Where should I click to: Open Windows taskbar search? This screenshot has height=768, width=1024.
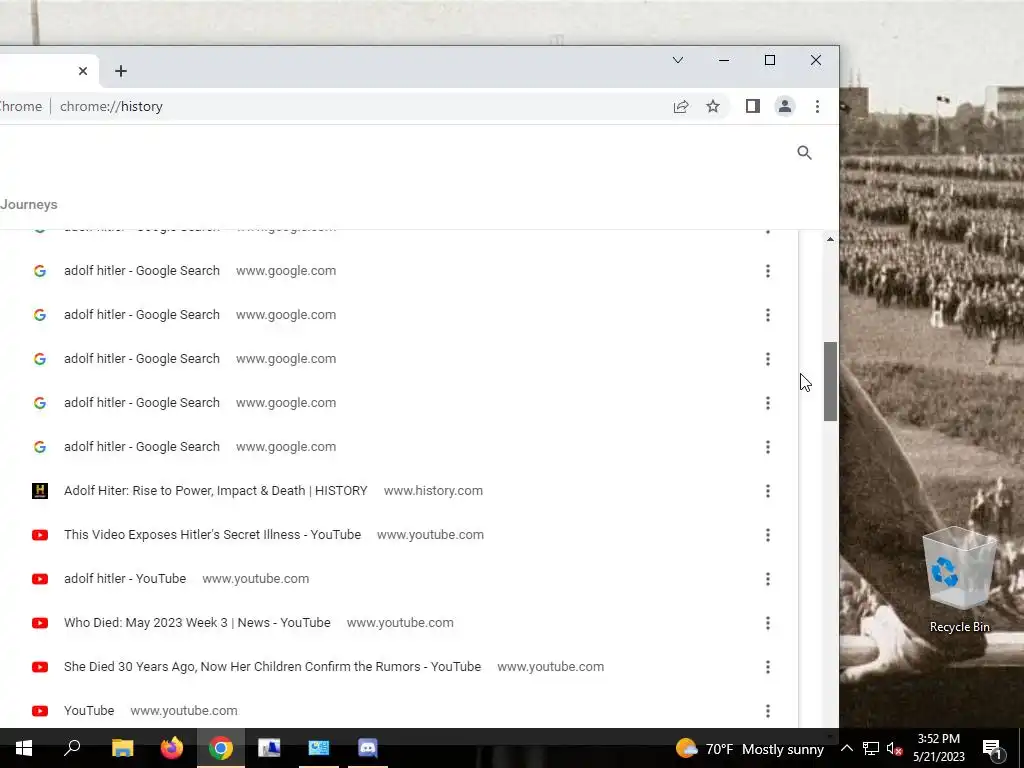pyautogui.click(x=72, y=748)
